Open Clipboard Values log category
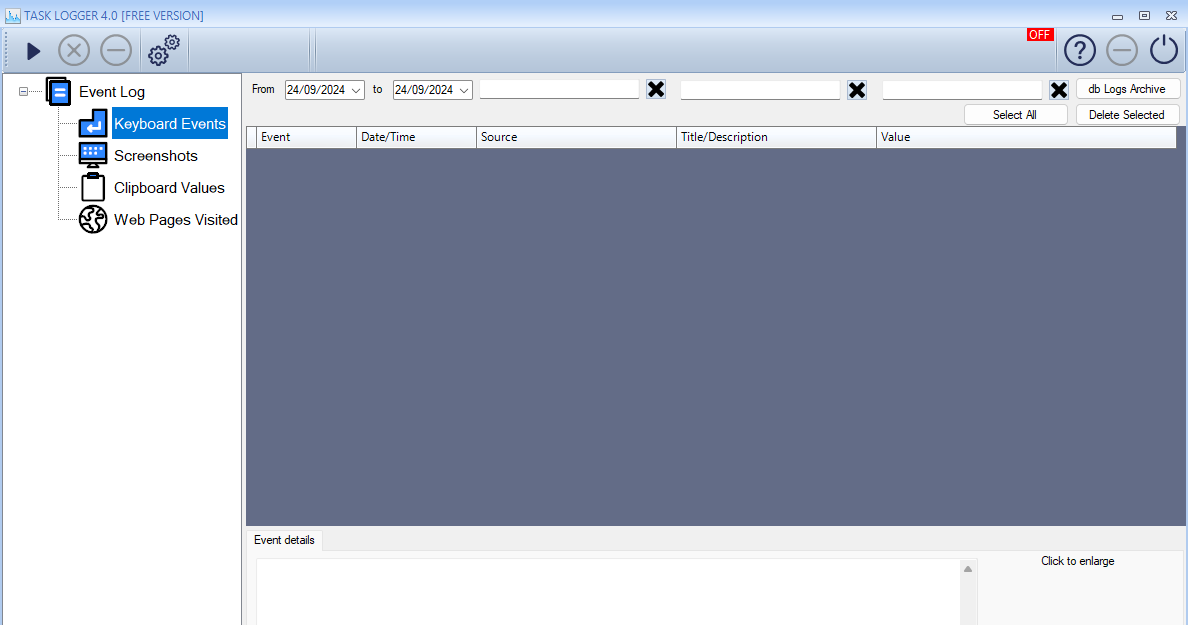The height and width of the screenshot is (625, 1188). tap(169, 188)
